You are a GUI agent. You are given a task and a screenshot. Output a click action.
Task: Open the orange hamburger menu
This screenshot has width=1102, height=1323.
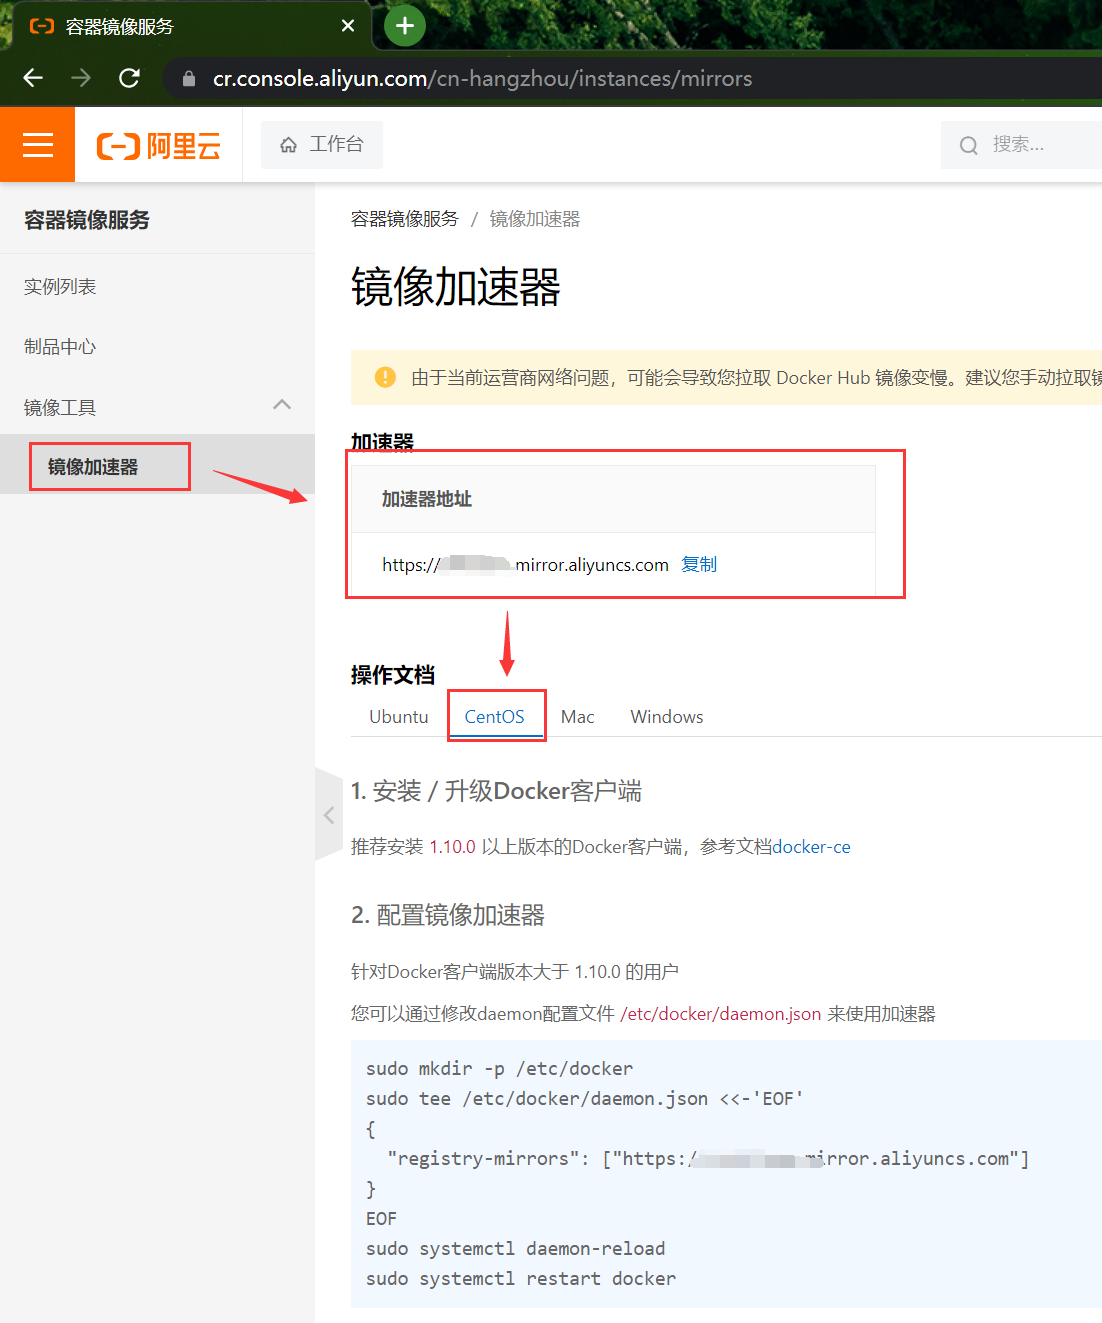pyautogui.click(x=38, y=145)
